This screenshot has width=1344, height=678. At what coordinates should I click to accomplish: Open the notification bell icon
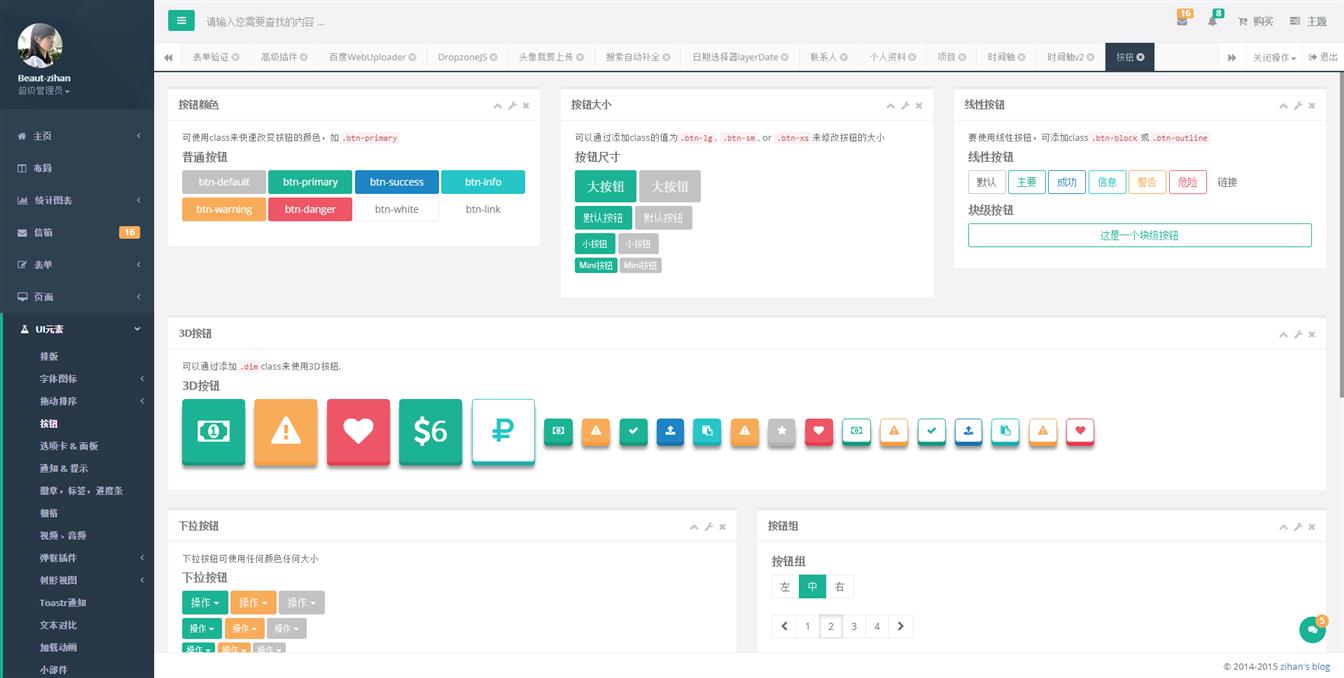[x=1212, y=21]
